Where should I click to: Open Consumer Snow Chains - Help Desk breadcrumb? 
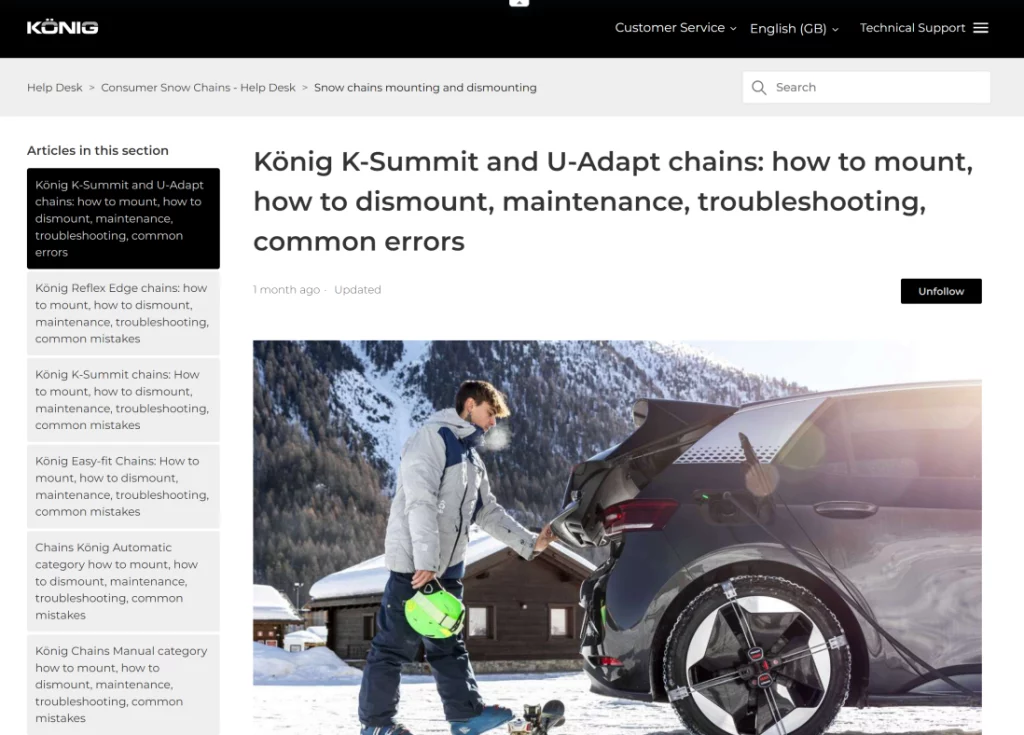tap(198, 88)
